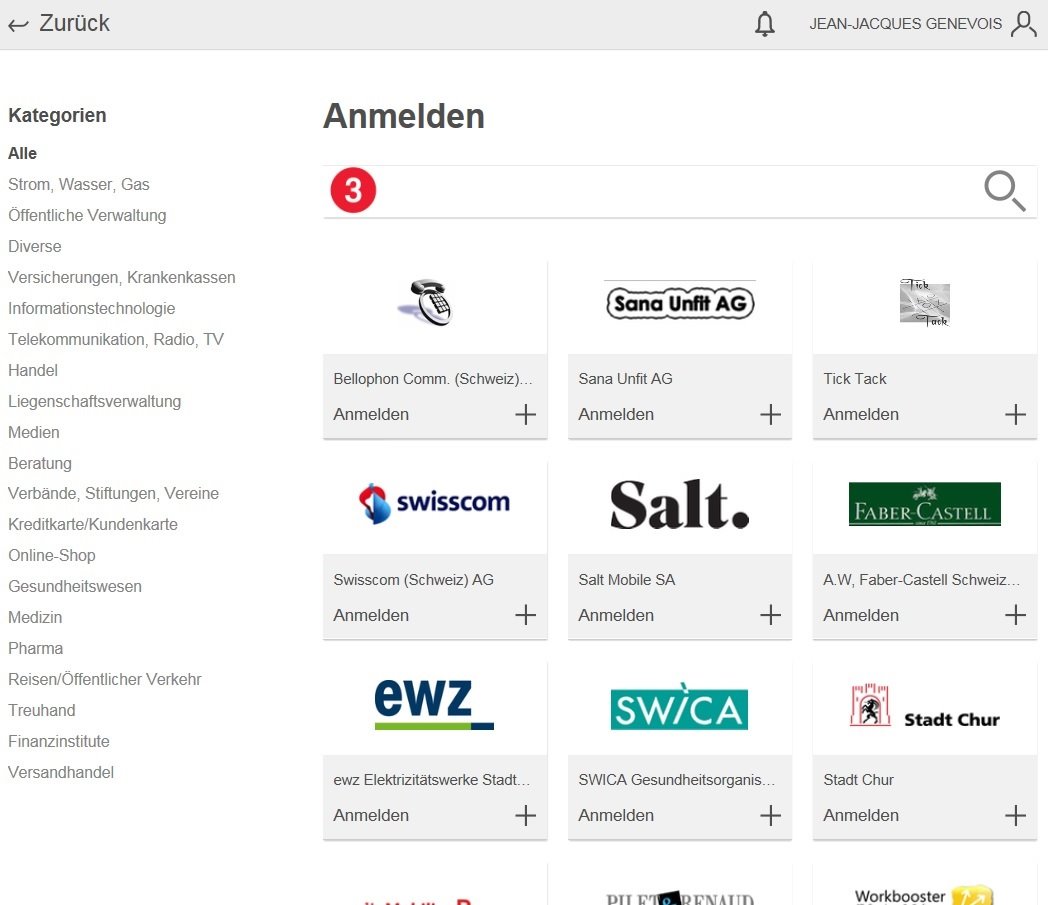Click Anmelden text under Salt Mobile SA
1048x905 pixels.
click(x=616, y=615)
